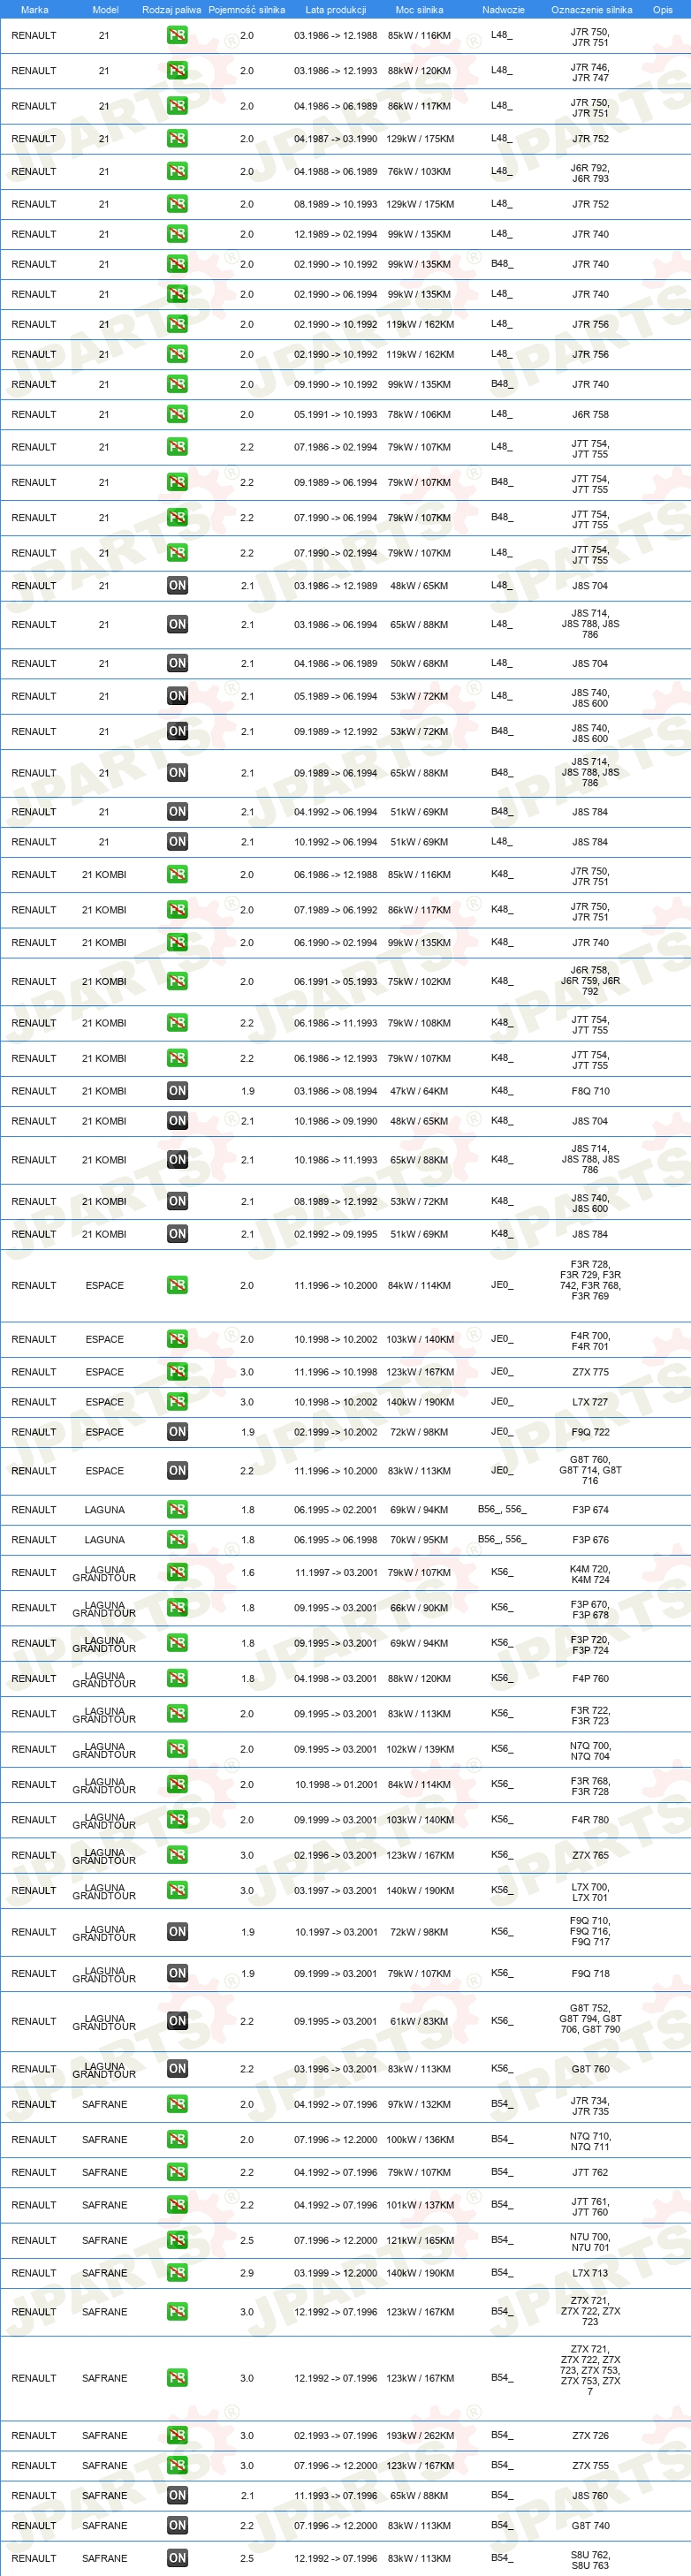Click the 04.1988 -> 06.1989 production dates

(335, 171)
